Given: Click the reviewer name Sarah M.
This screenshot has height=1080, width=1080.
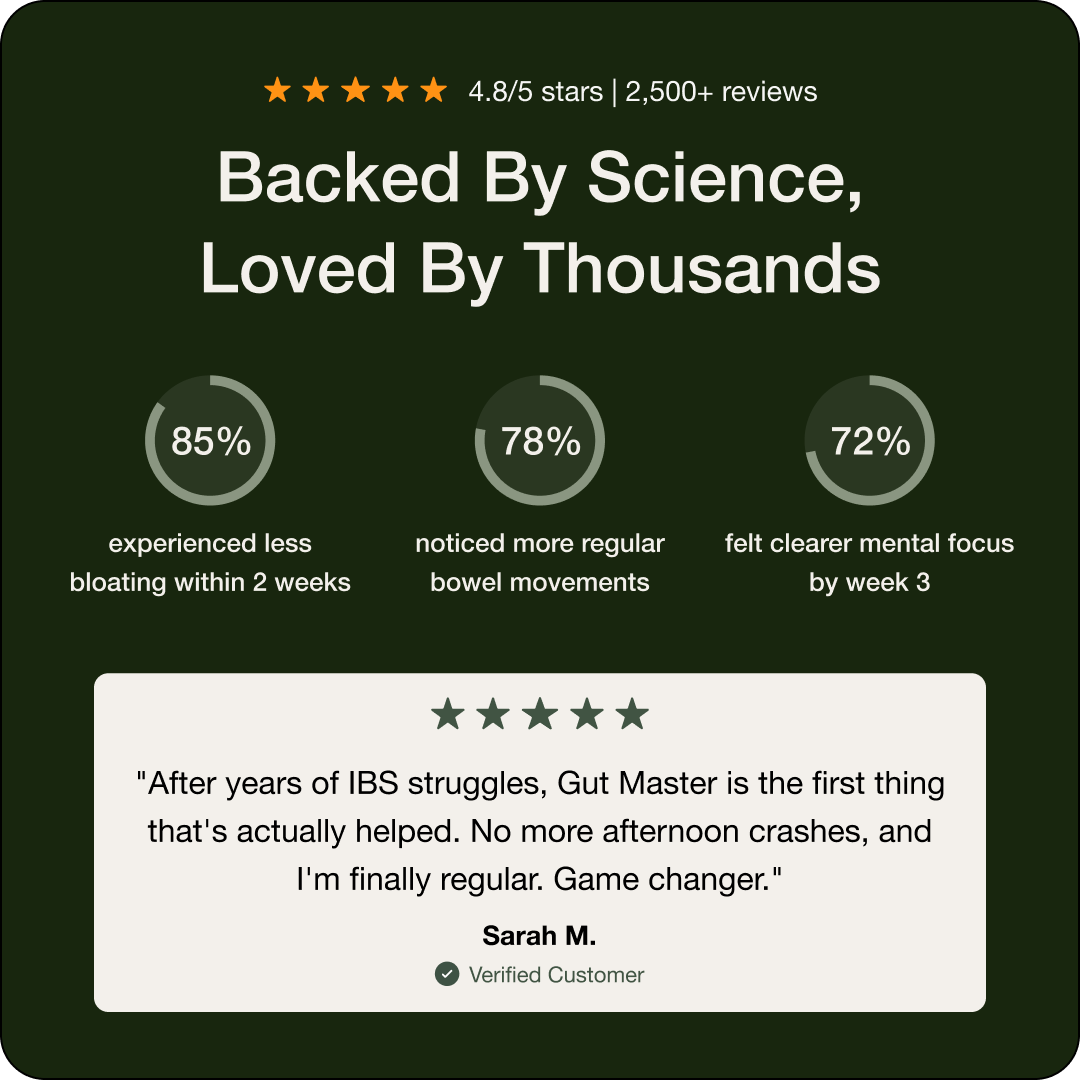Looking at the screenshot, I should (539, 936).
